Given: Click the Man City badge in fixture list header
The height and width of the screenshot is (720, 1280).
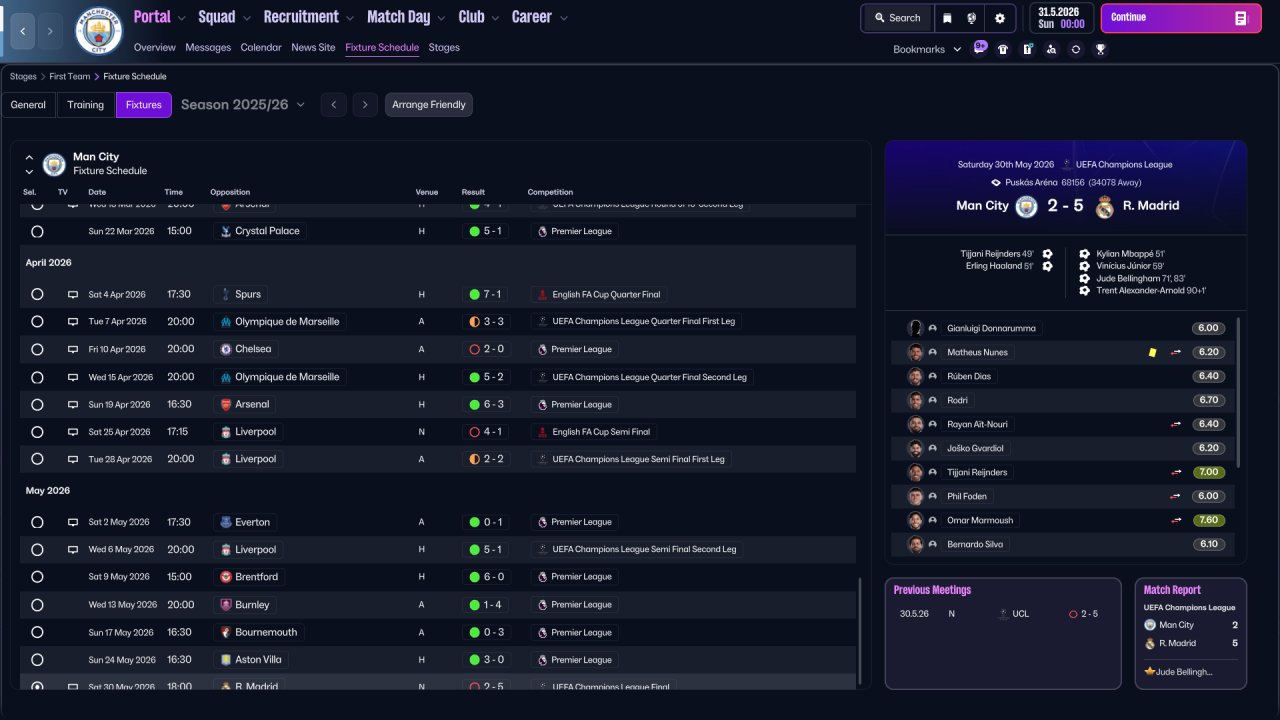Looking at the screenshot, I should point(54,164).
